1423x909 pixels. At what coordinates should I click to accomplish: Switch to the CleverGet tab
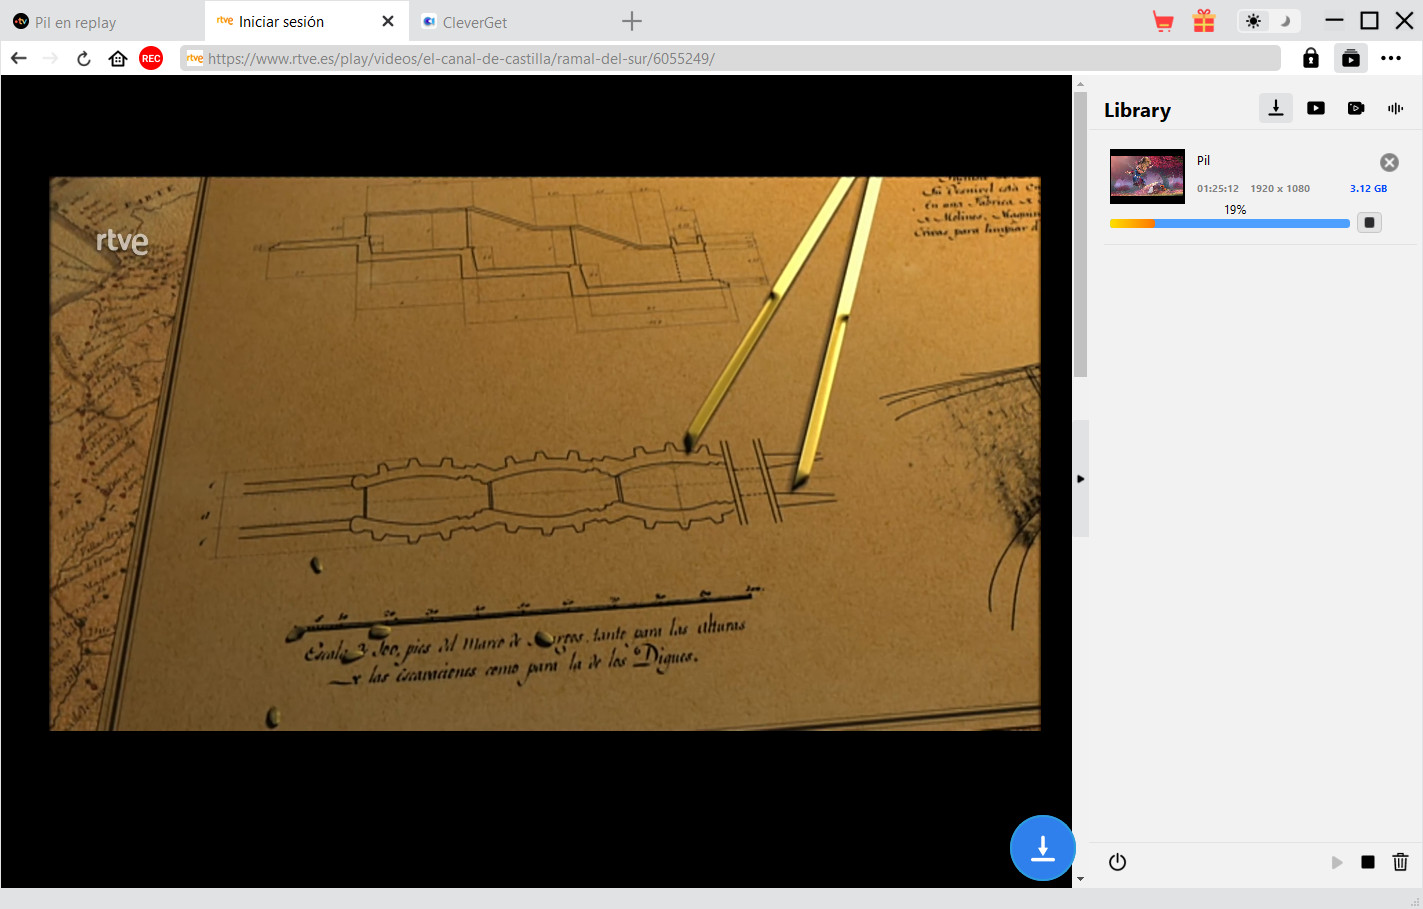coord(510,21)
